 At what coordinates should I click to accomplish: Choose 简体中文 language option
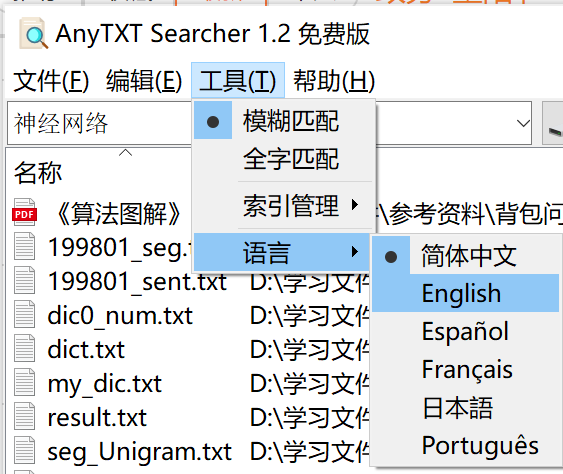coord(466,256)
